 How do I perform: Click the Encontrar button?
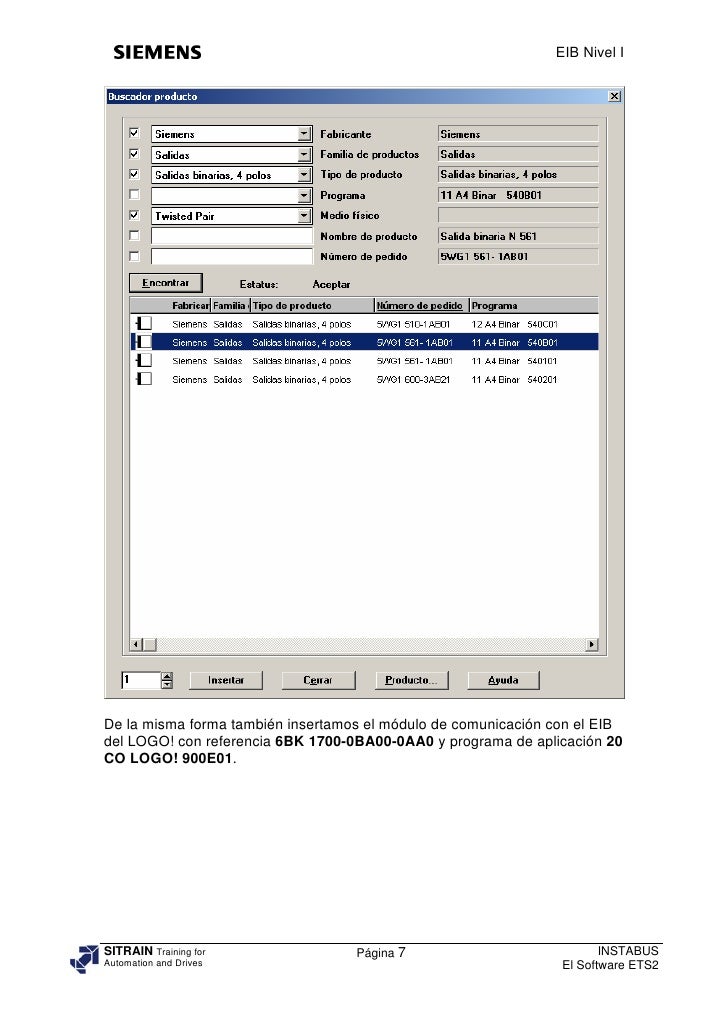(166, 283)
